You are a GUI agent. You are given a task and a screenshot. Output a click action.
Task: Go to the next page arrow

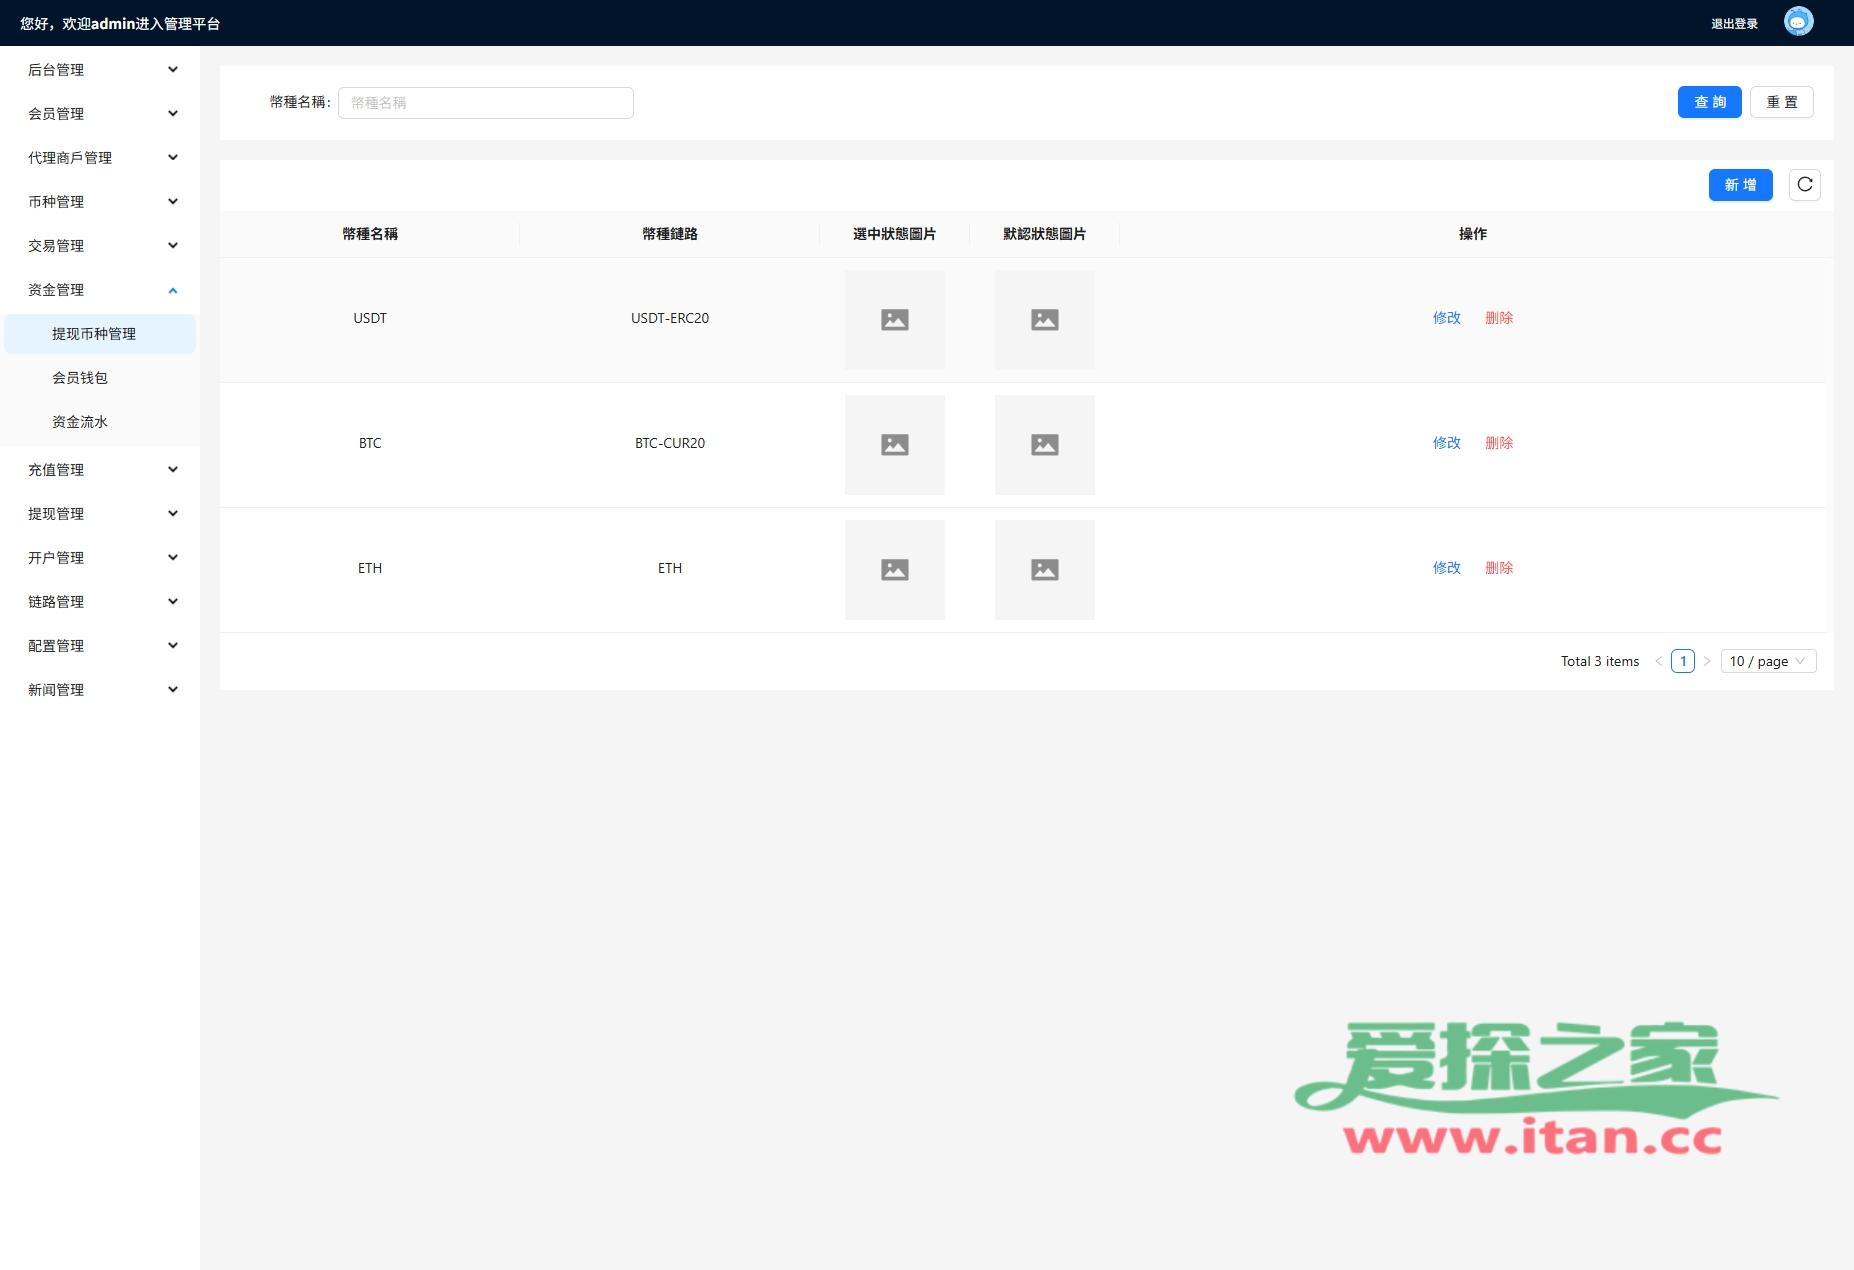click(1707, 661)
